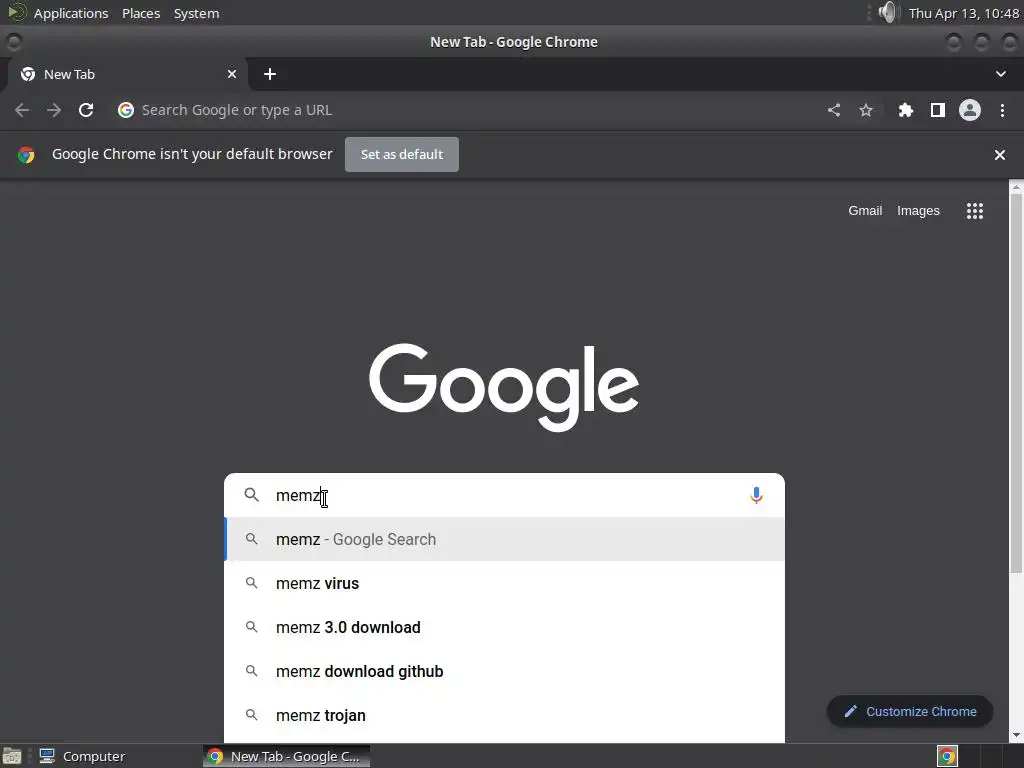Open the tab search dropdown chevron
The height and width of the screenshot is (768, 1024).
[x=1000, y=74]
